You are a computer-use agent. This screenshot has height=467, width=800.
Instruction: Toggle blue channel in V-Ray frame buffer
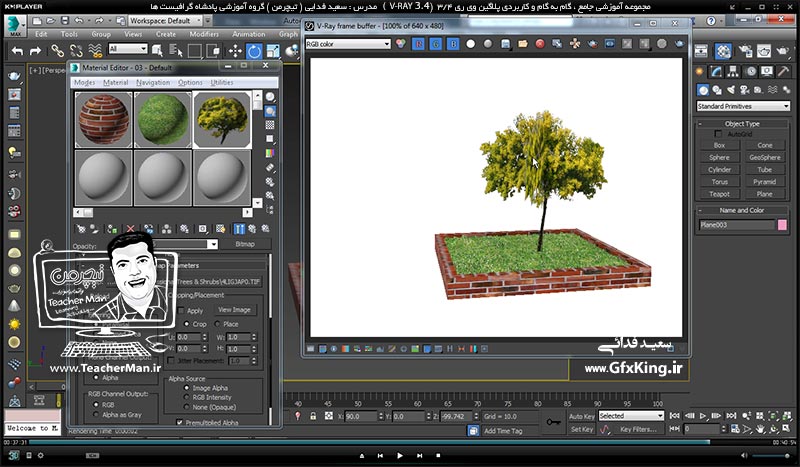pyautogui.click(x=453, y=44)
